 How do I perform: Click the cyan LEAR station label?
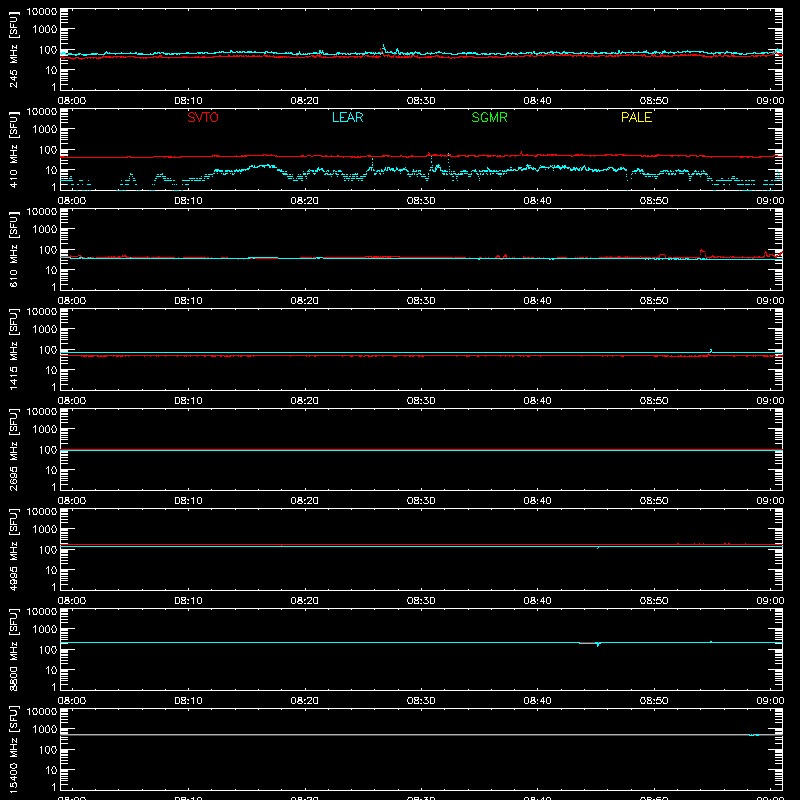[x=347, y=117]
